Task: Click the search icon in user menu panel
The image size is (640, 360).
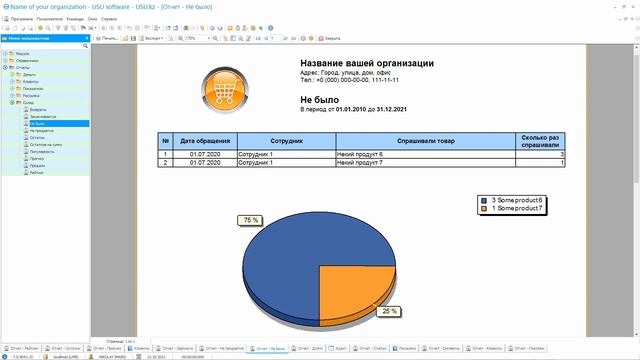Action: click(x=85, y=46)
